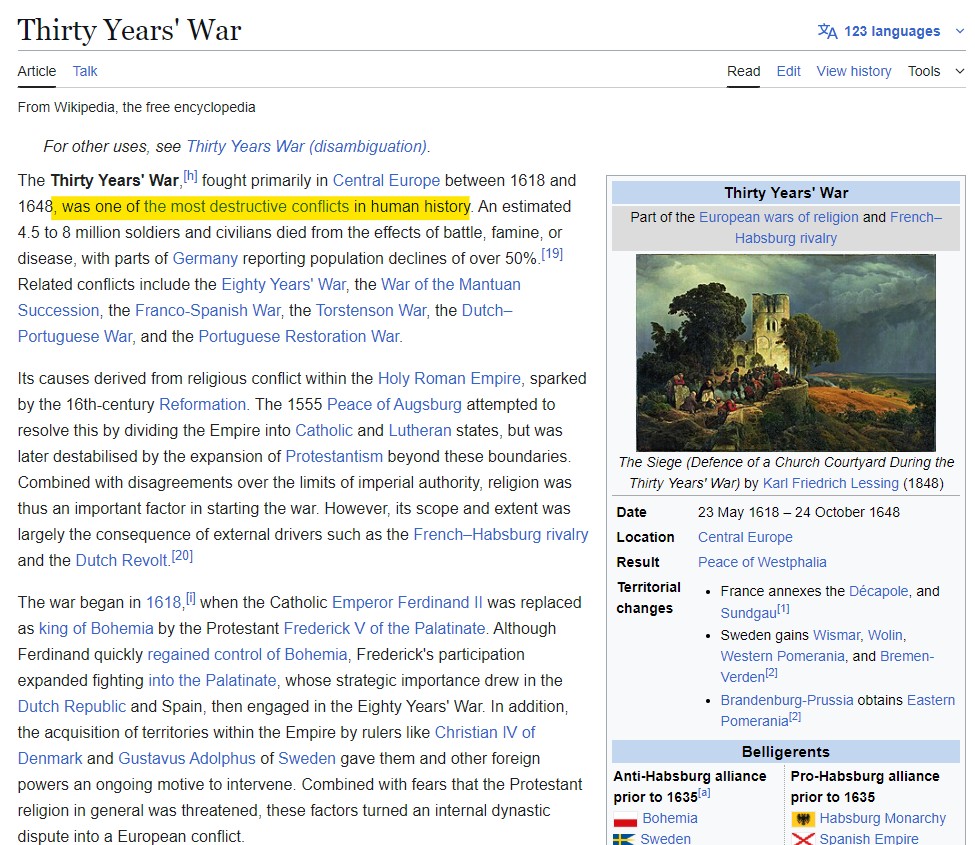Image resolution: width=975 pixels, height=845 pixels.
Task: Open 'the most destructive conflicts' link
Action: (x=246, y=206)
